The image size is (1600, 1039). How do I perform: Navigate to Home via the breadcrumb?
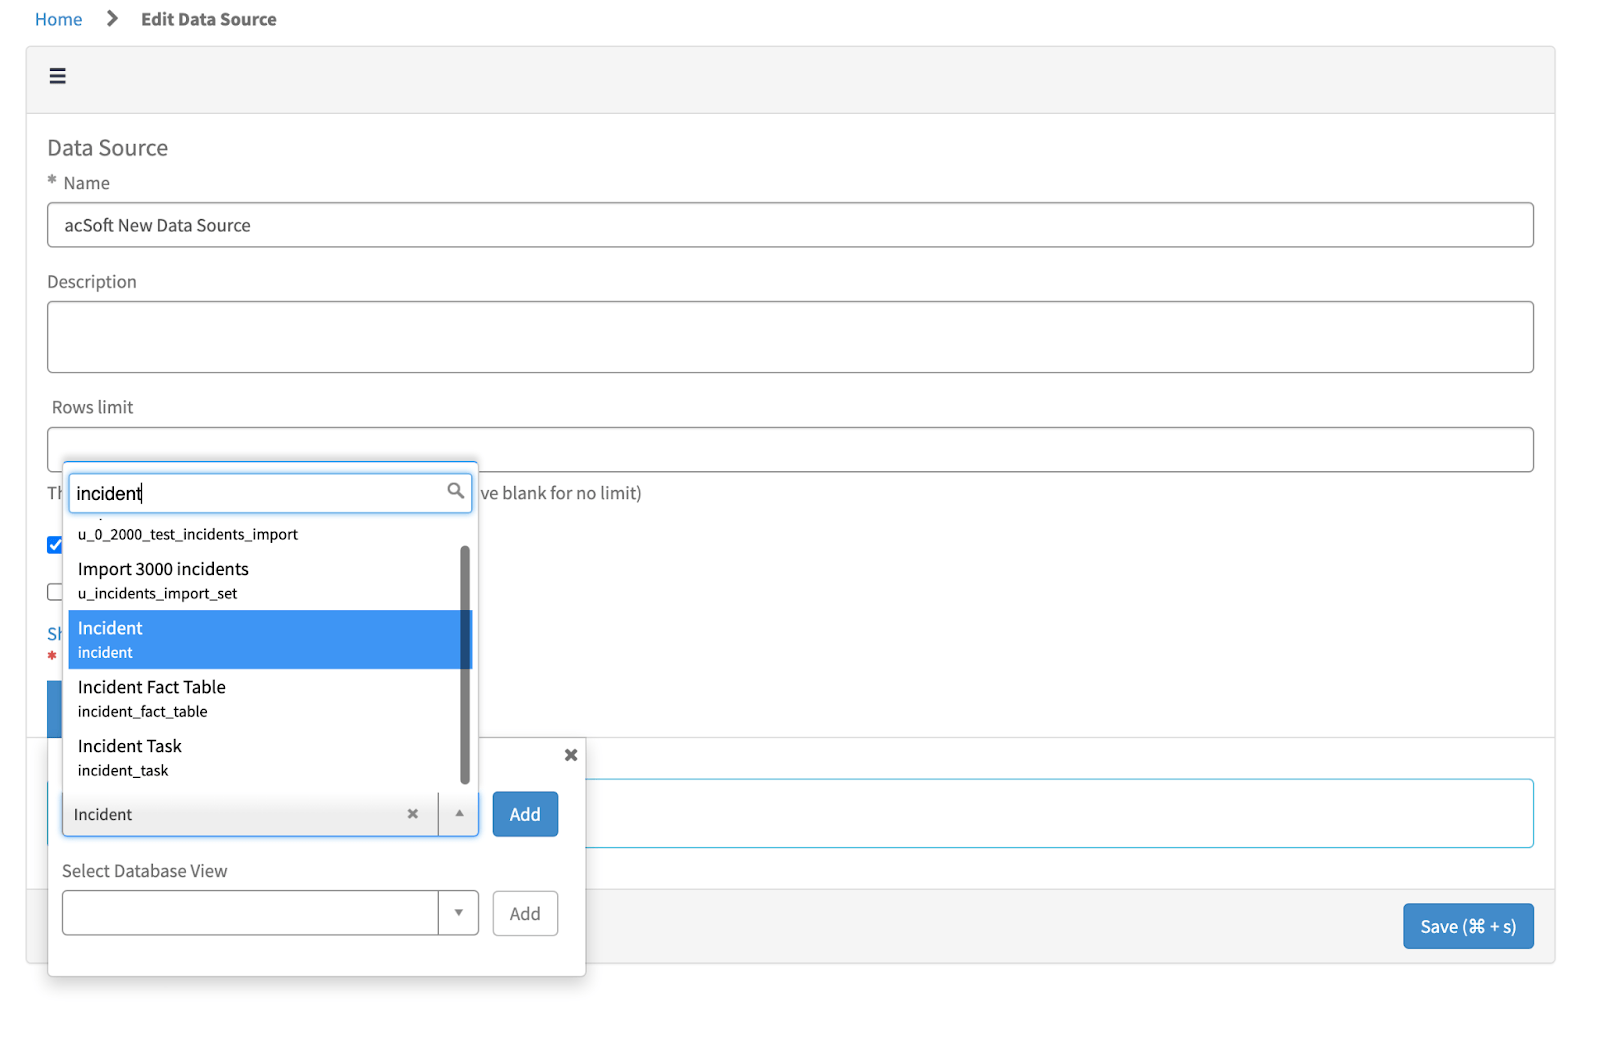58,18
